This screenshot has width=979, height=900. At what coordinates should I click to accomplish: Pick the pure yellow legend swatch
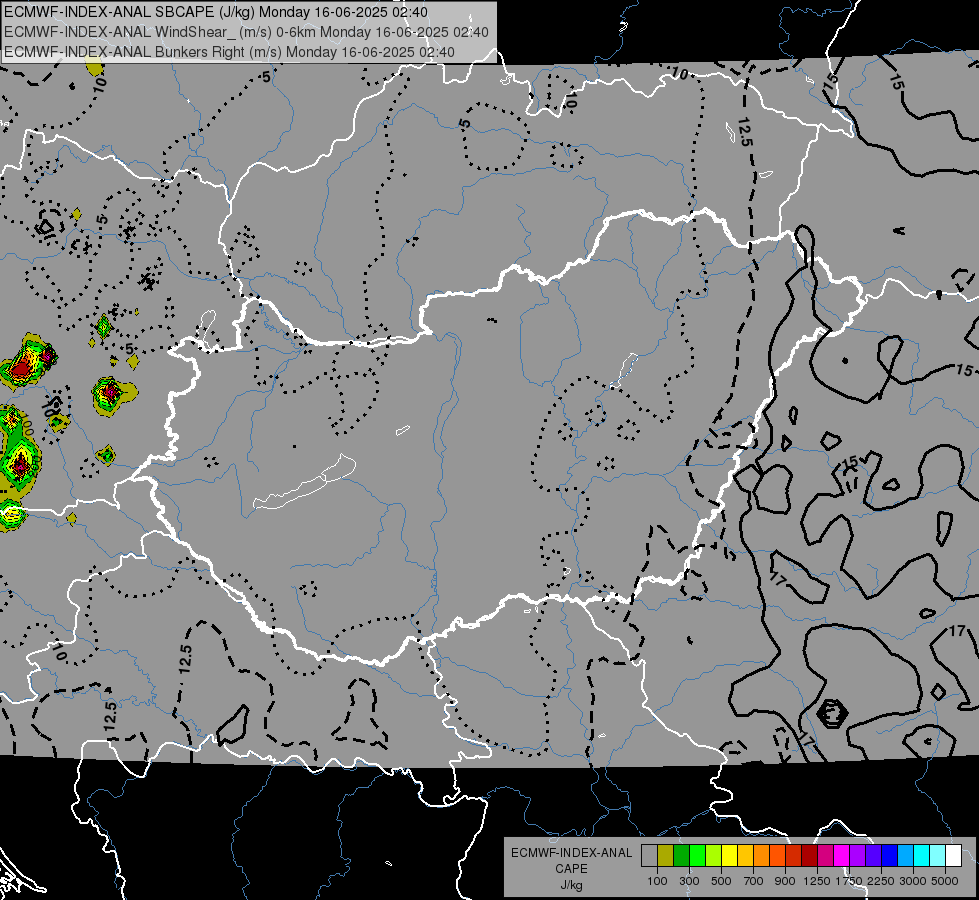[729, 855]
